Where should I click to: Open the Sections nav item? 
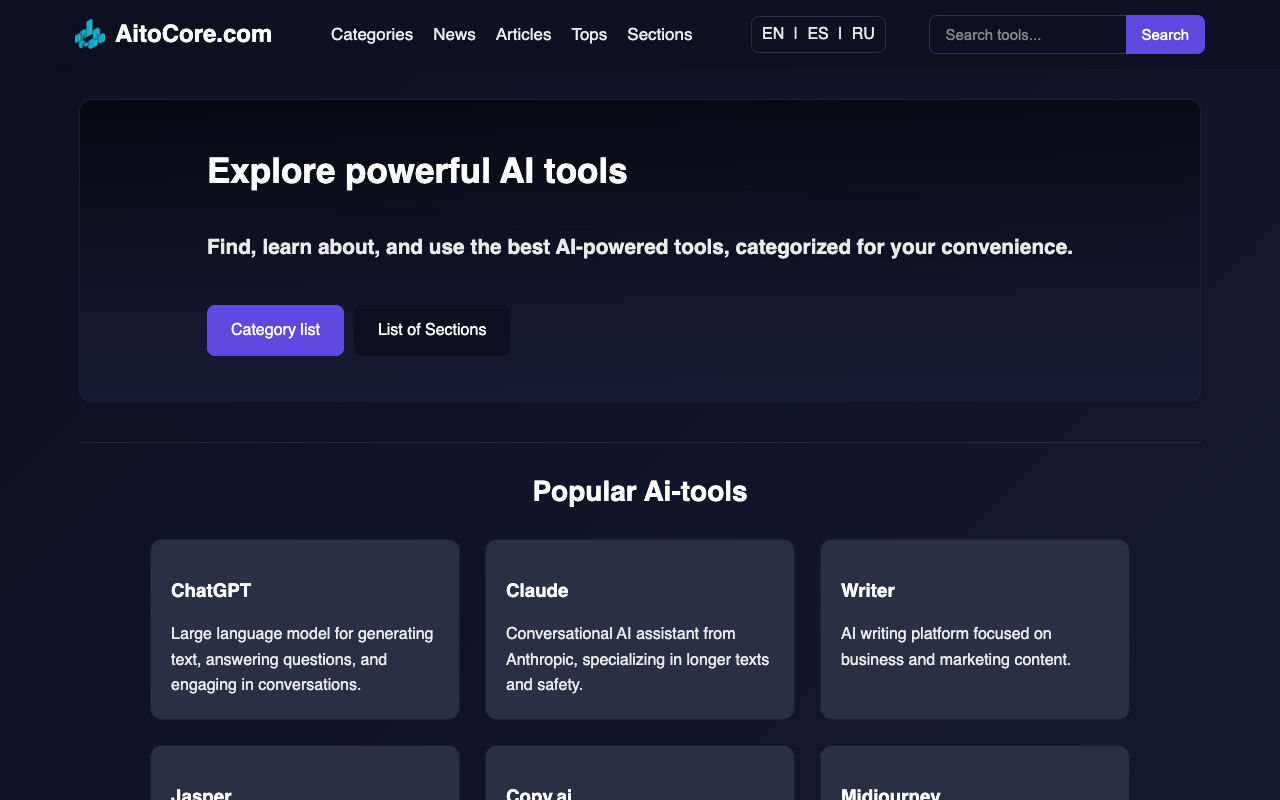point(659,34)
